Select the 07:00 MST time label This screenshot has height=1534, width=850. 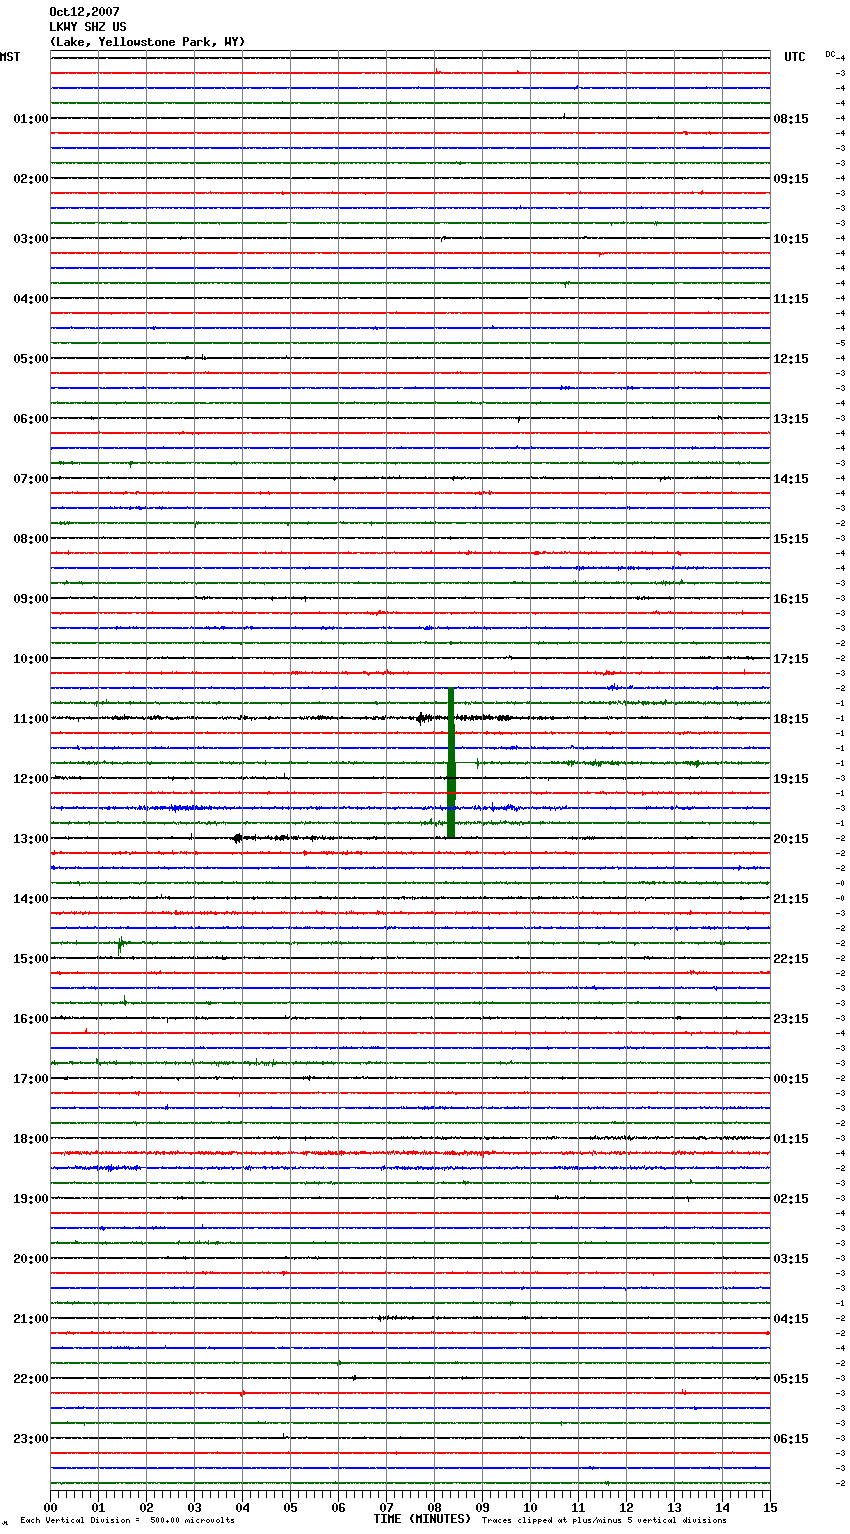click(x=31, y=479)
